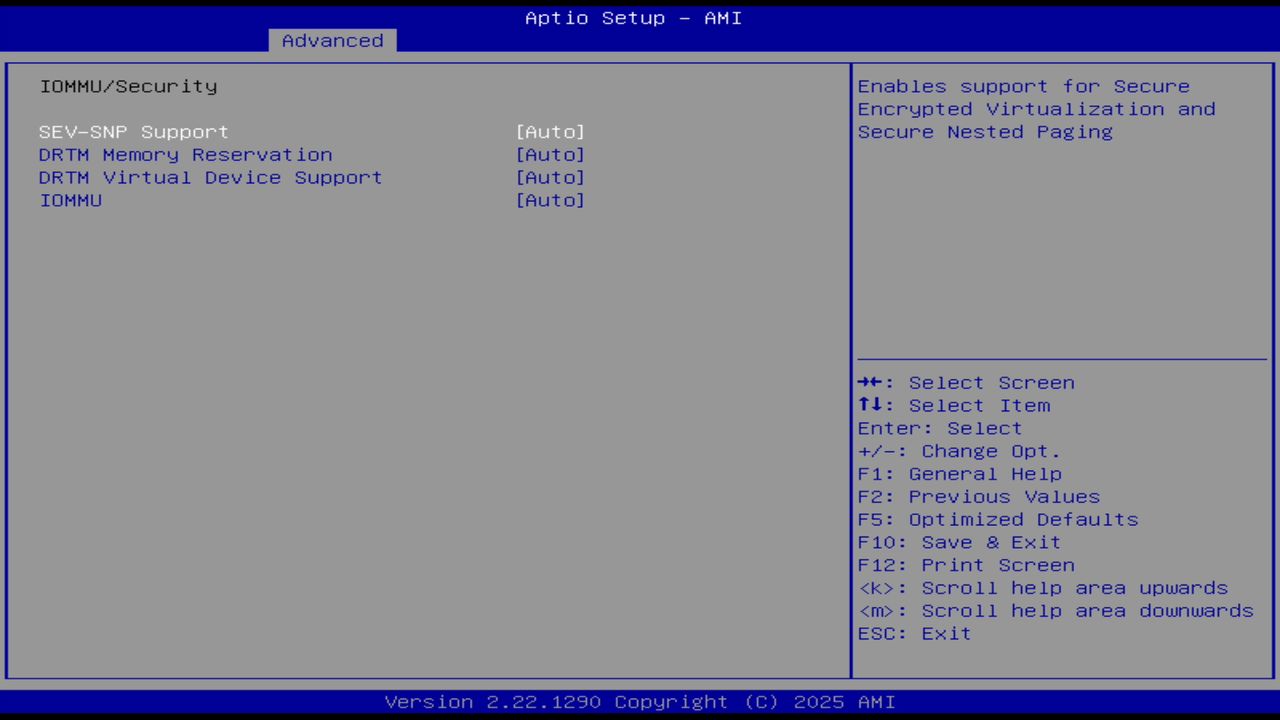Click the Select Screen key hint
1280x720 pixels.
coord(966,383)
